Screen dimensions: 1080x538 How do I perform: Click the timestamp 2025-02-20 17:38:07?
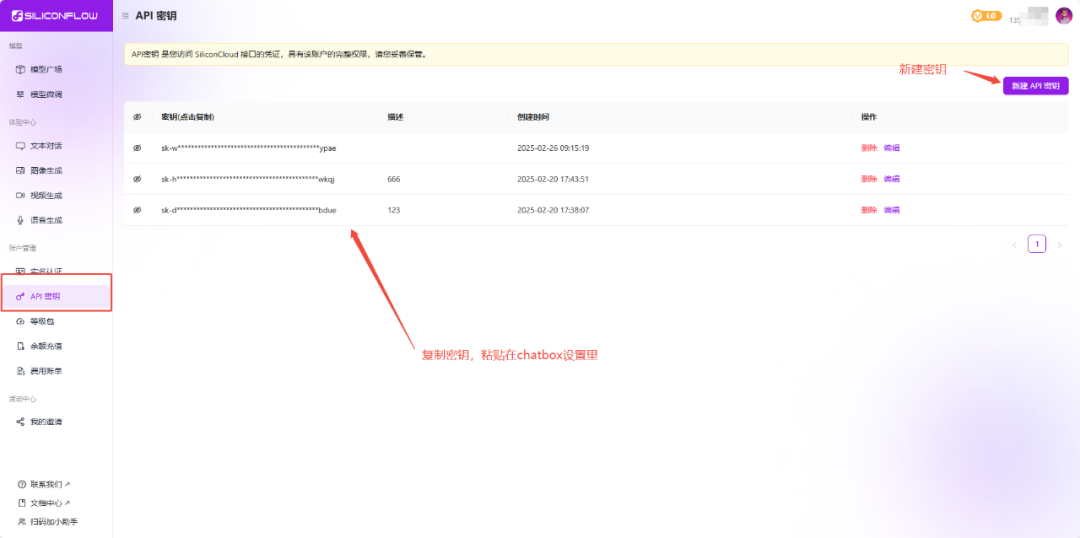(x=553, y=210)
